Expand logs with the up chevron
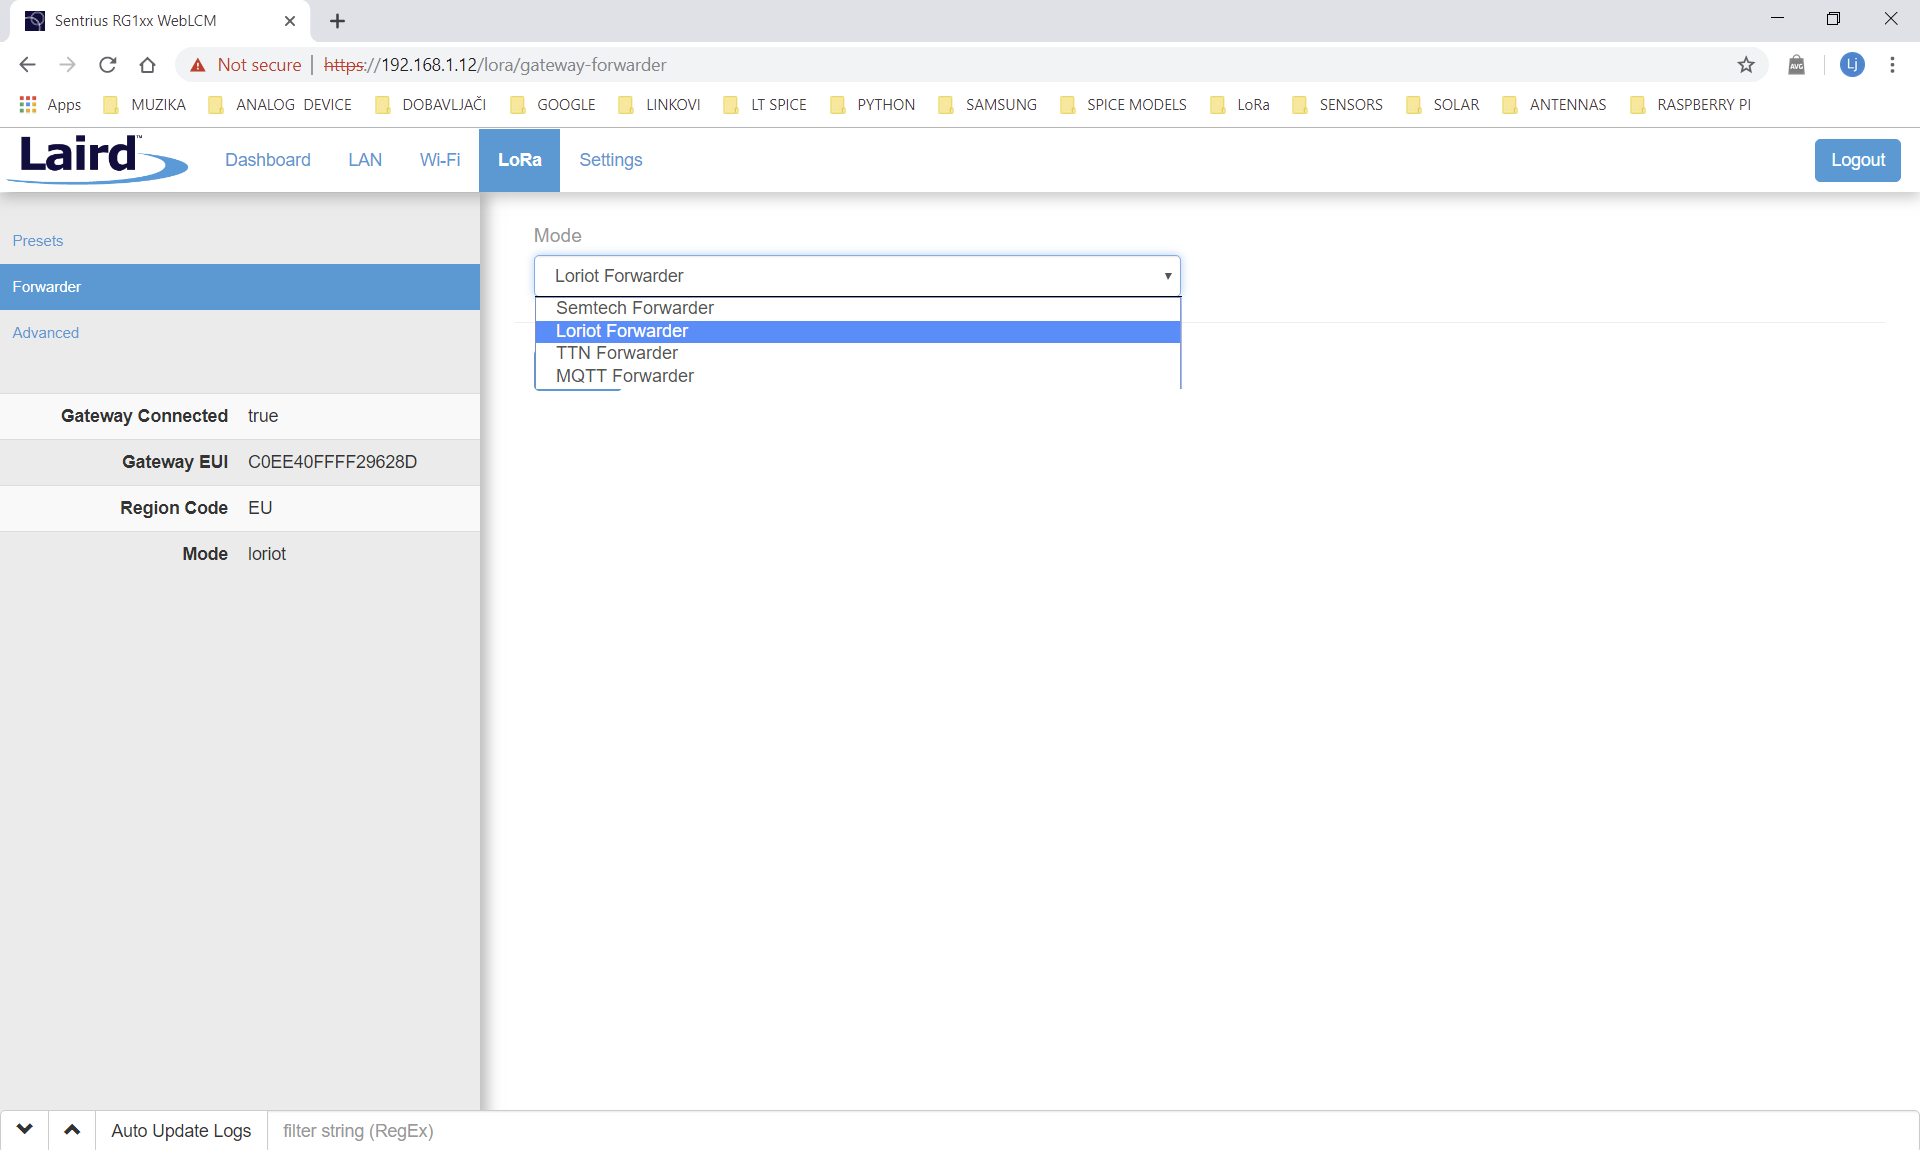 pos(72,1130)
